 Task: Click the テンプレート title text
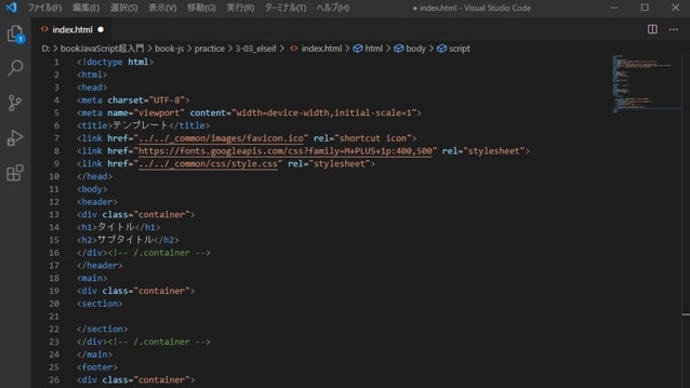(140, 125)
